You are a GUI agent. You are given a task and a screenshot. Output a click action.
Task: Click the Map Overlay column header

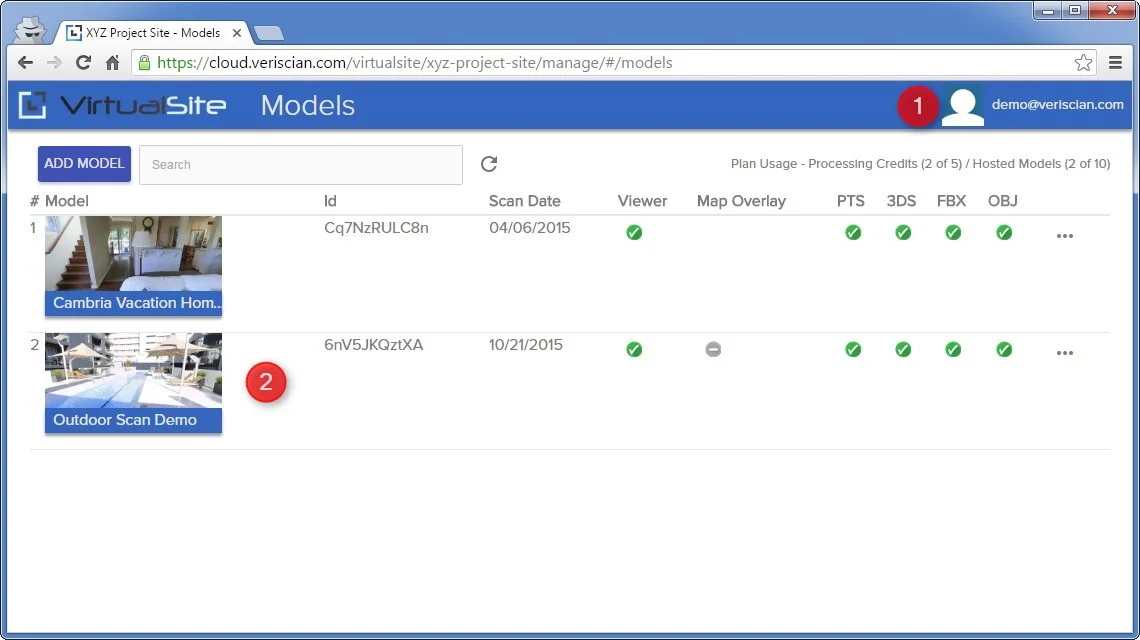pyautogui.click(x=741, y=201)
